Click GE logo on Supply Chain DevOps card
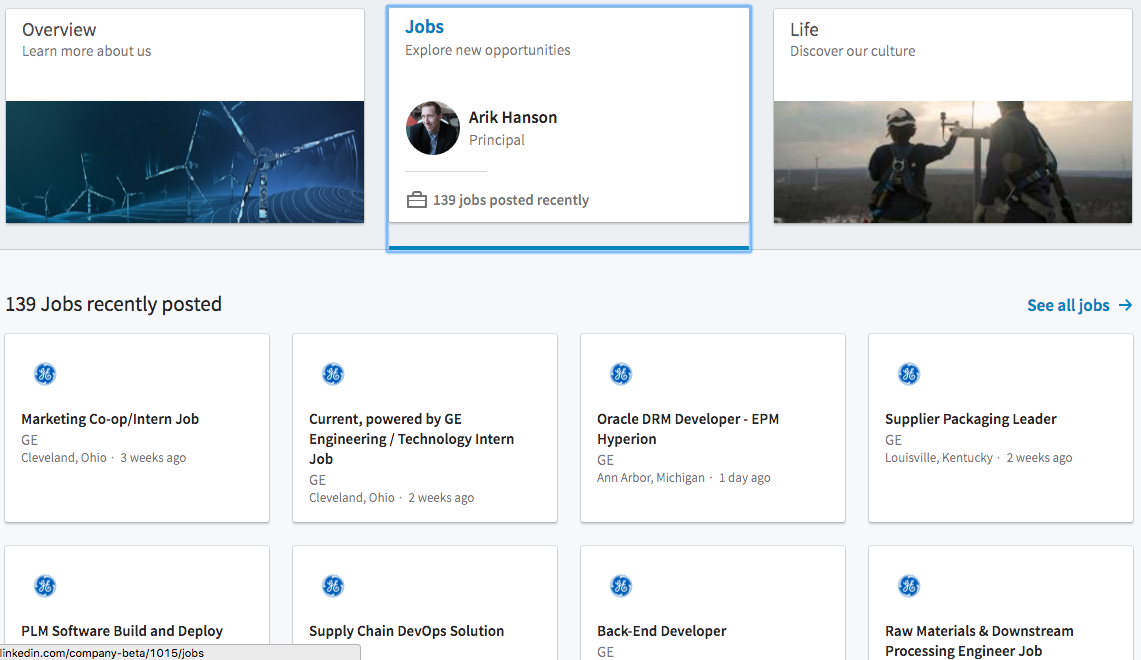The width and height of the screenshot is (1141, 660). click(x=333, y=586)
